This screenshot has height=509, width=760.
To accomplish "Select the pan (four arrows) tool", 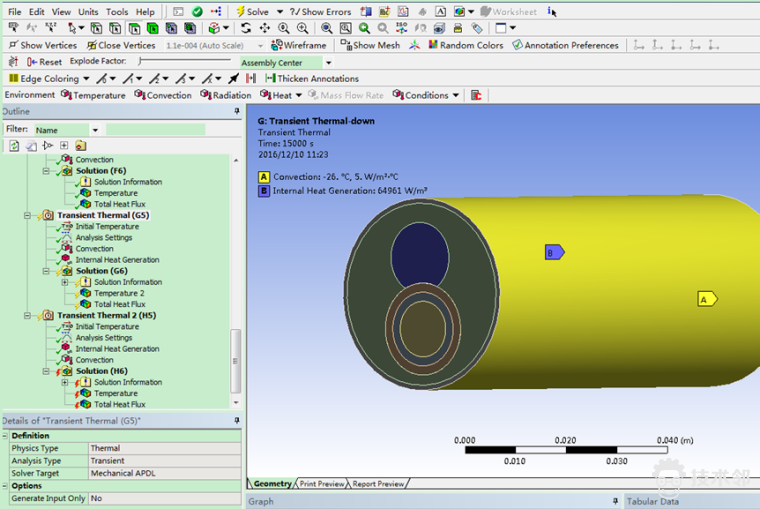I will click(265, 28).
